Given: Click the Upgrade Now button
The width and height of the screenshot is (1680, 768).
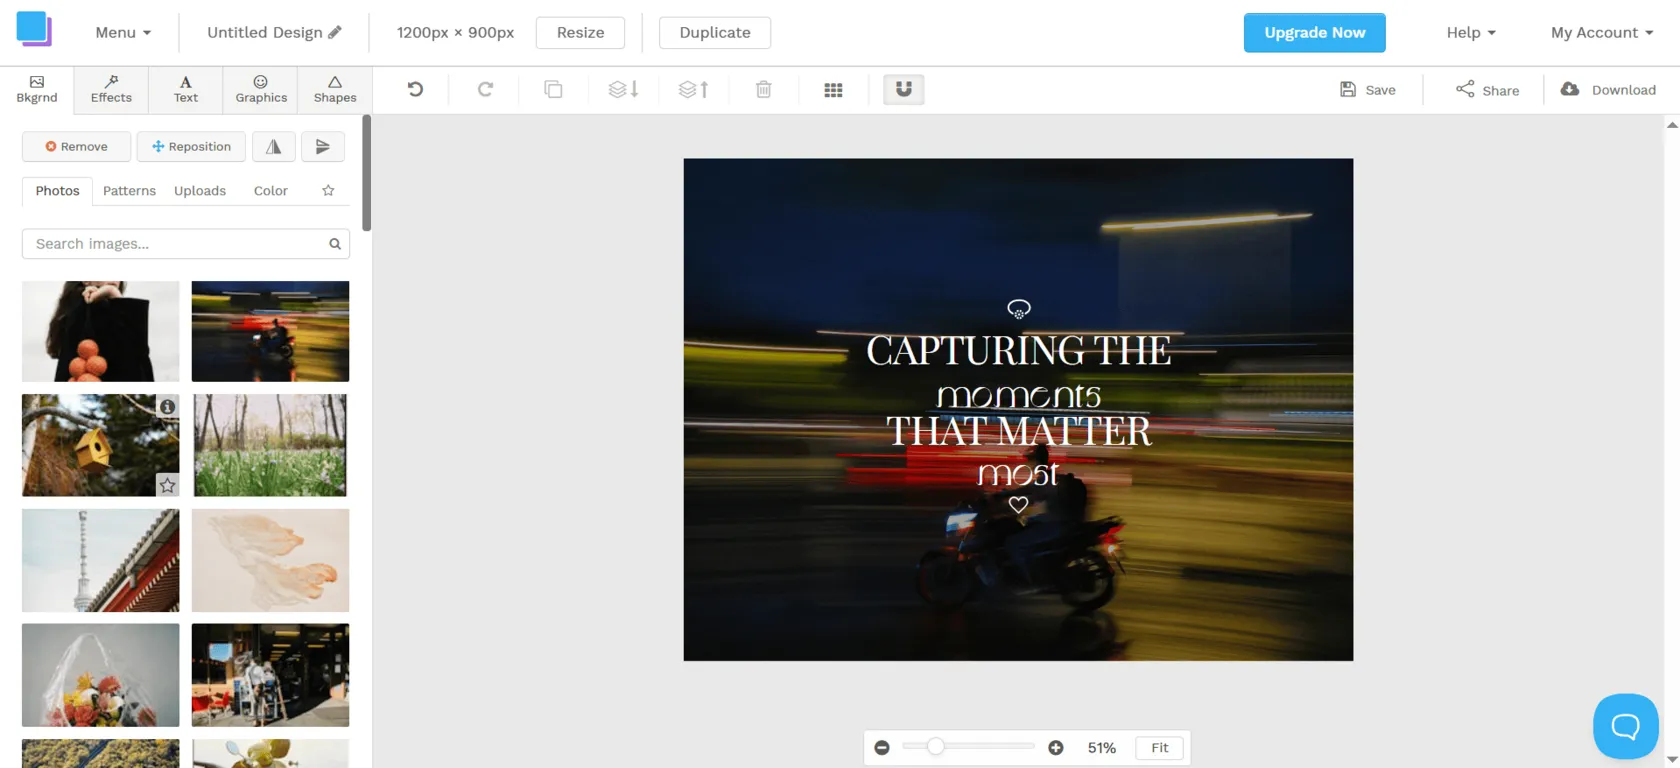Looking at the screenshot, I should (x=1314, y=33).
